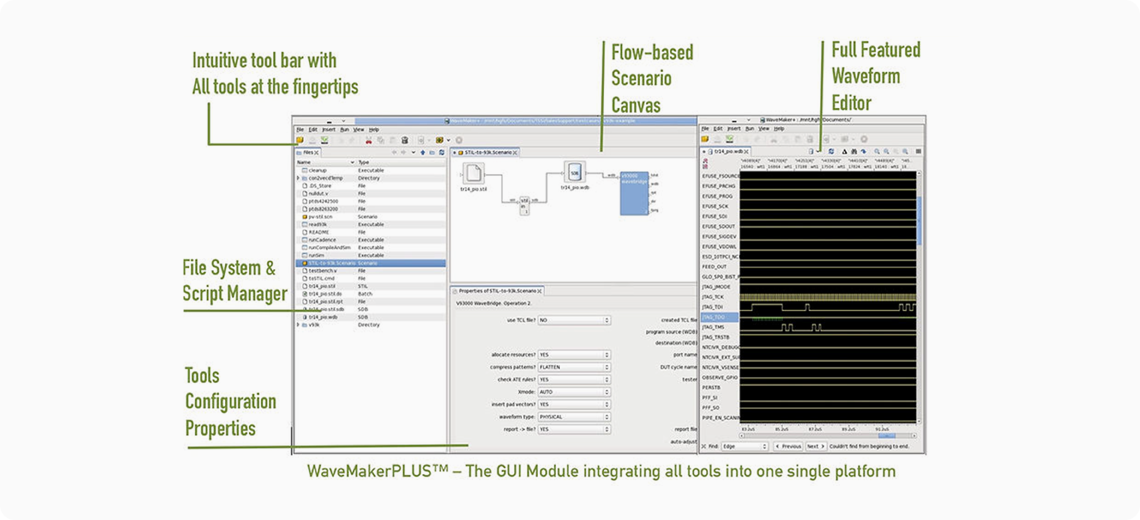Click zoom-in magnifier in waveform editor toolbar
Viewport: 1140px width, 520px height.
click(x=877, y=151)
